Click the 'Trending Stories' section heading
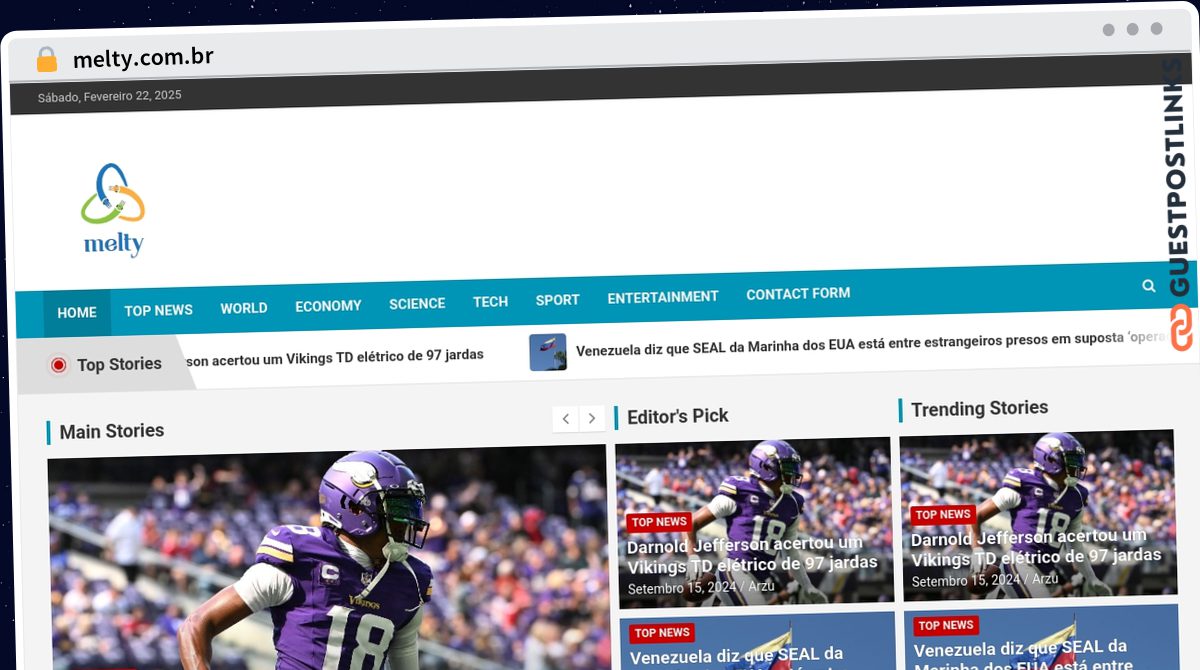 (x=980, y=408)
